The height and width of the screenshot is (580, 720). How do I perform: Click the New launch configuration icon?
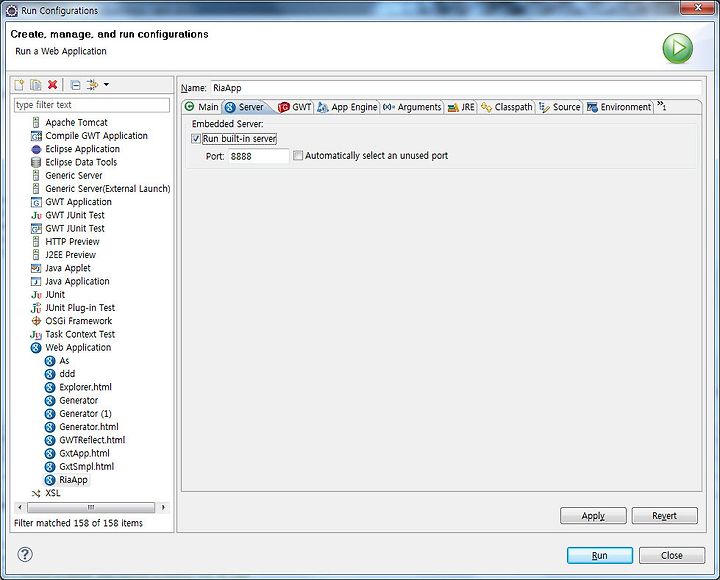click(19, 84)
